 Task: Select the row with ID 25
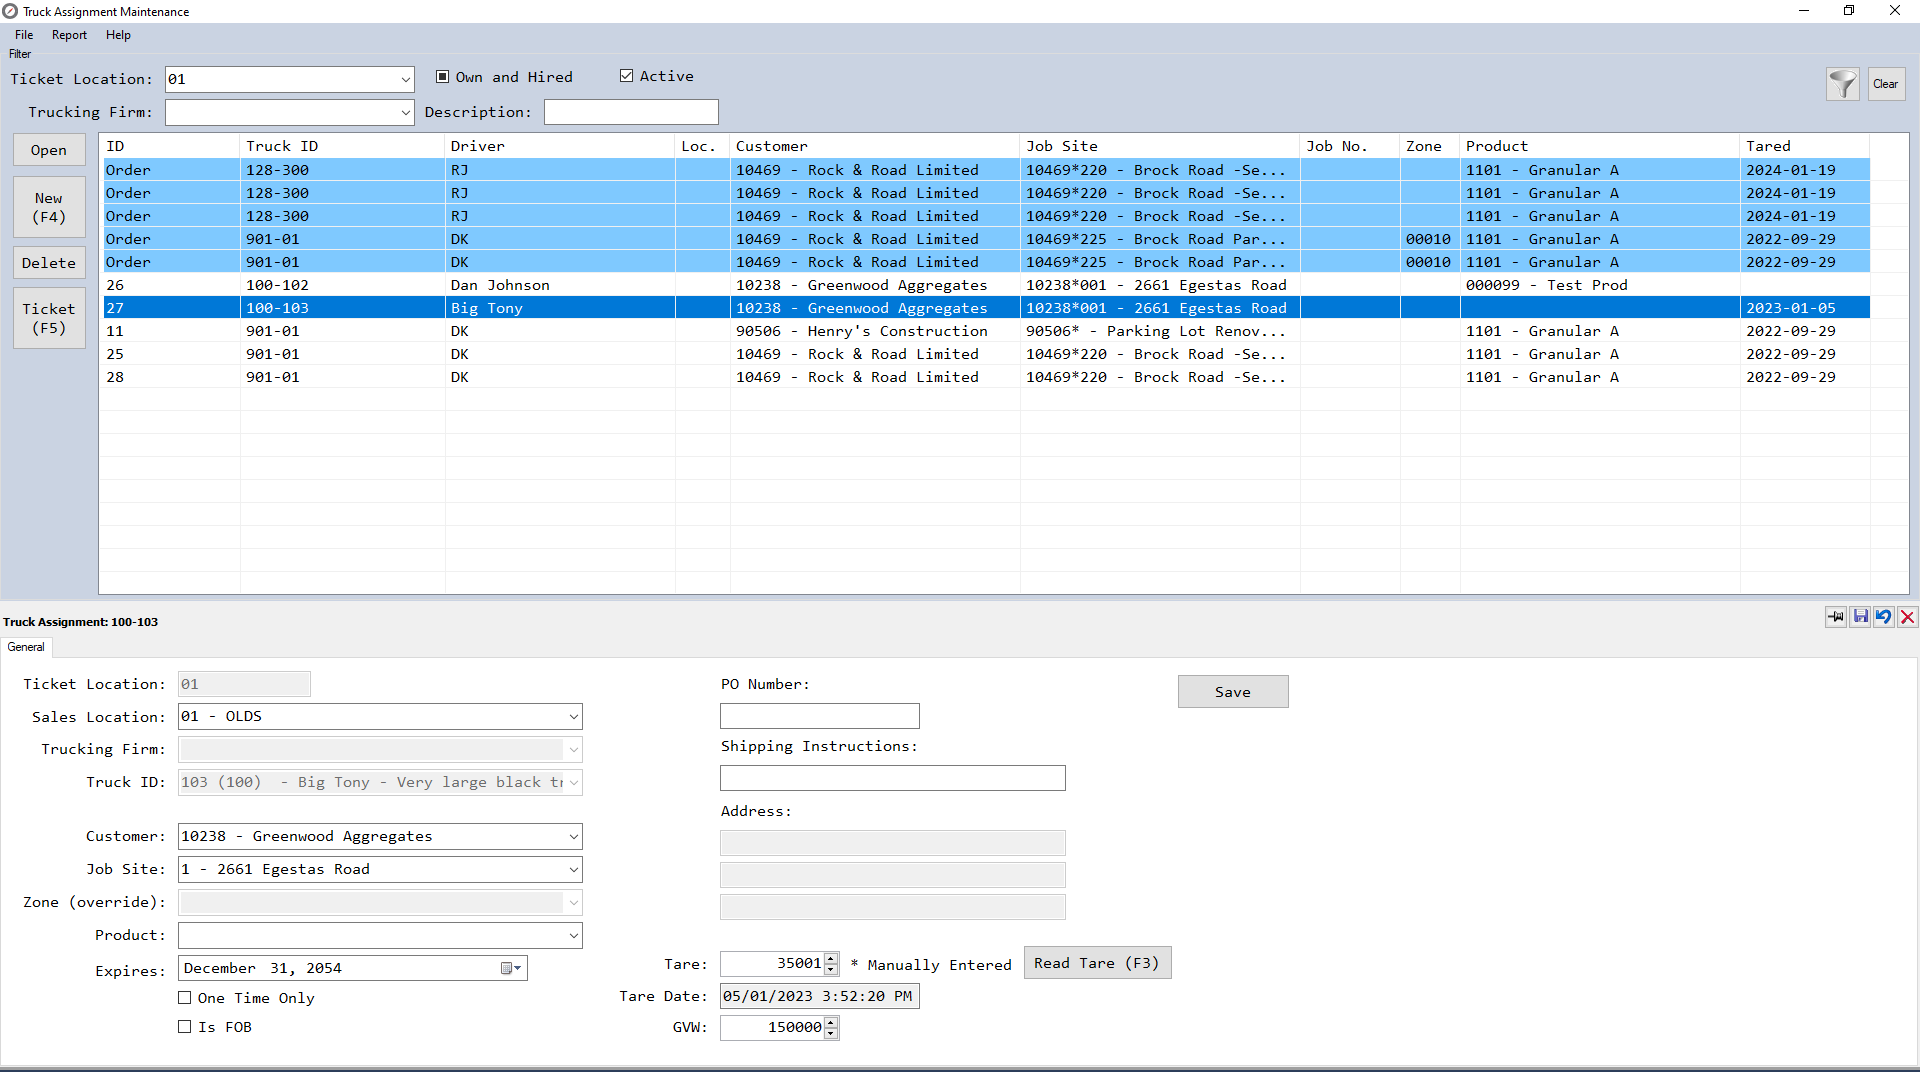point(986,354)
